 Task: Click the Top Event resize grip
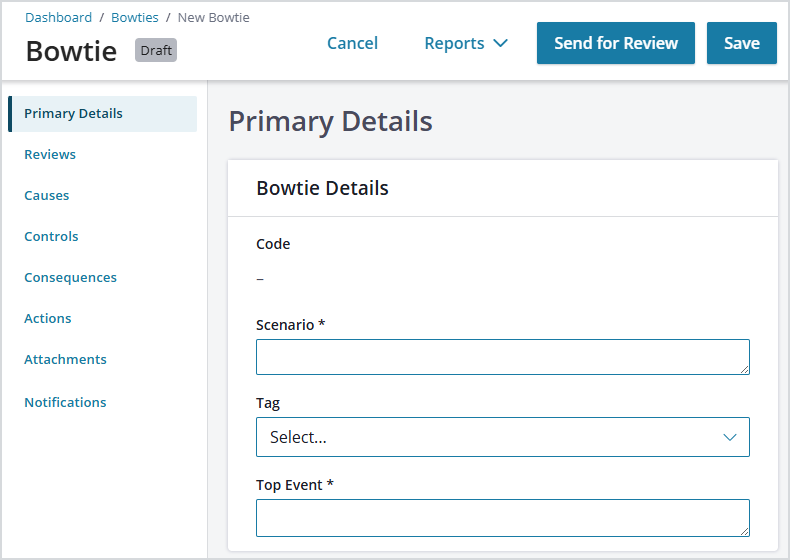click(x=744, y=531)
